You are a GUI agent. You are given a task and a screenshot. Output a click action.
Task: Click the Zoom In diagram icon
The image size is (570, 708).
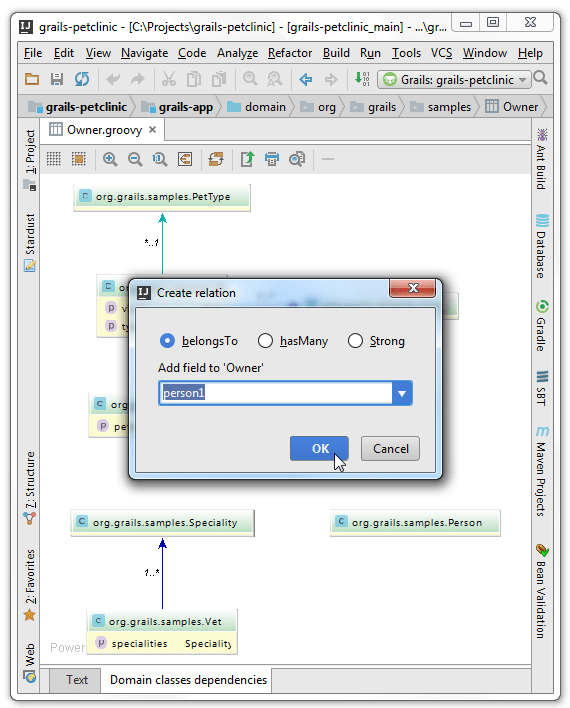110,159
